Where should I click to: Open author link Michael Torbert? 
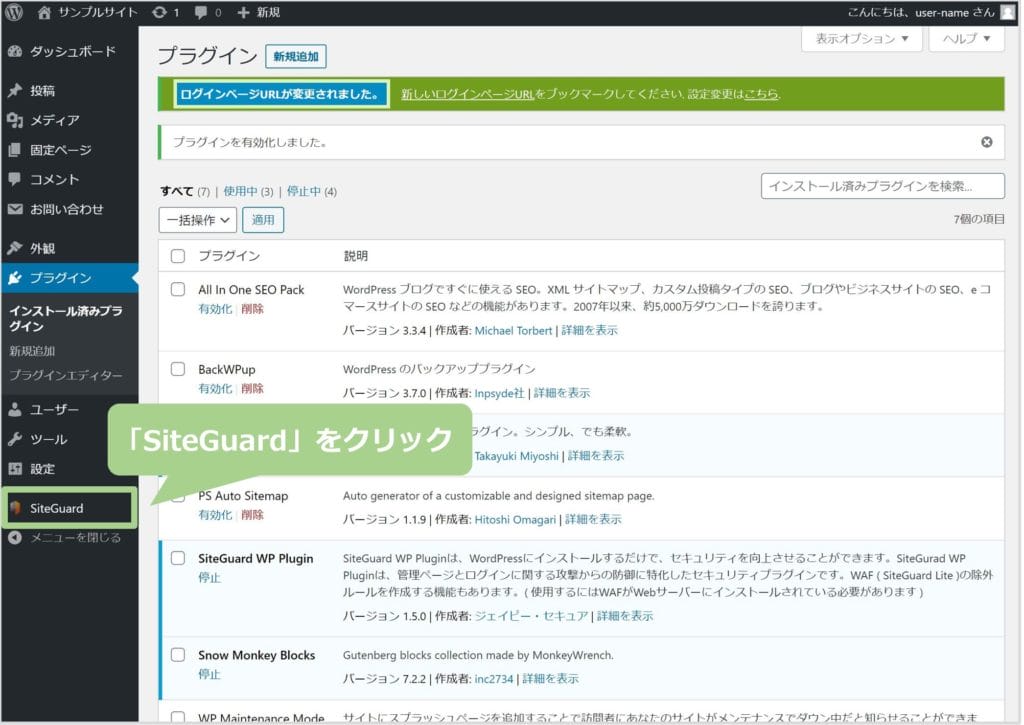click(513, 330)
